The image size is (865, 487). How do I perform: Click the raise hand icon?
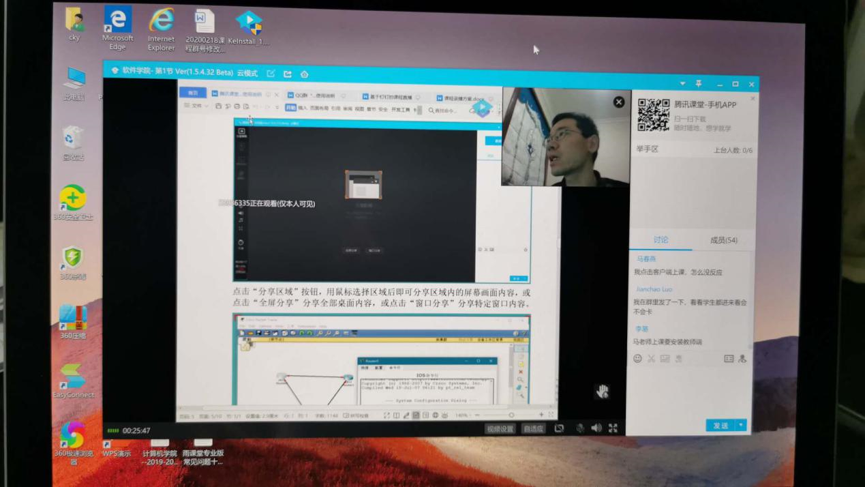[602, 391]
